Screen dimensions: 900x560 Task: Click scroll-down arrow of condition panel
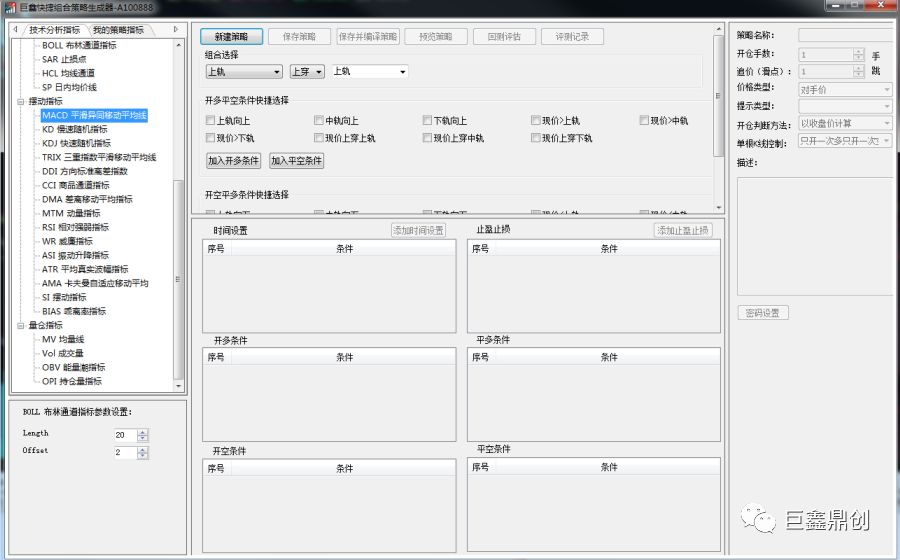(719, 208)
